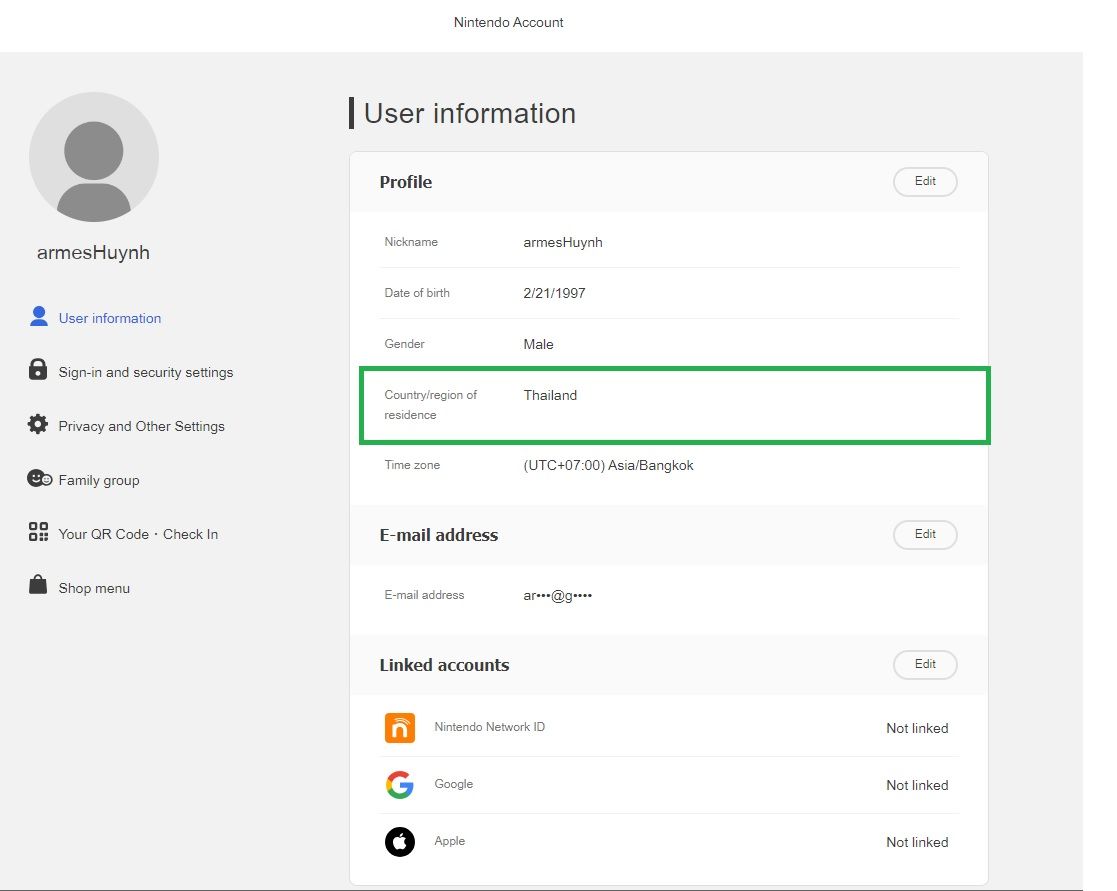Click the armesHuynh name under the avatar
1117x891 pixels.
tap(93, 253)
